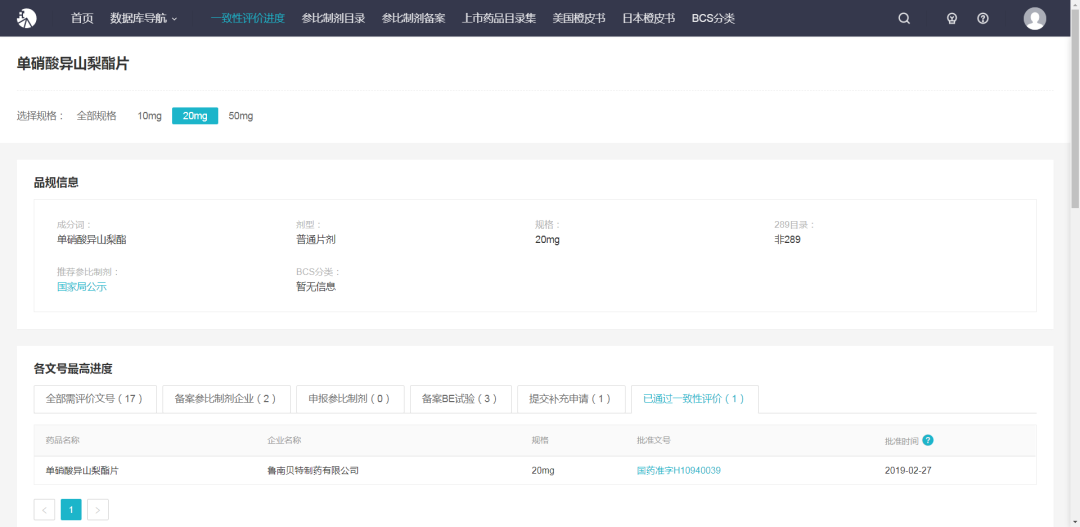
Task: Open the 国家局公示 link
Action: point(82,287)
